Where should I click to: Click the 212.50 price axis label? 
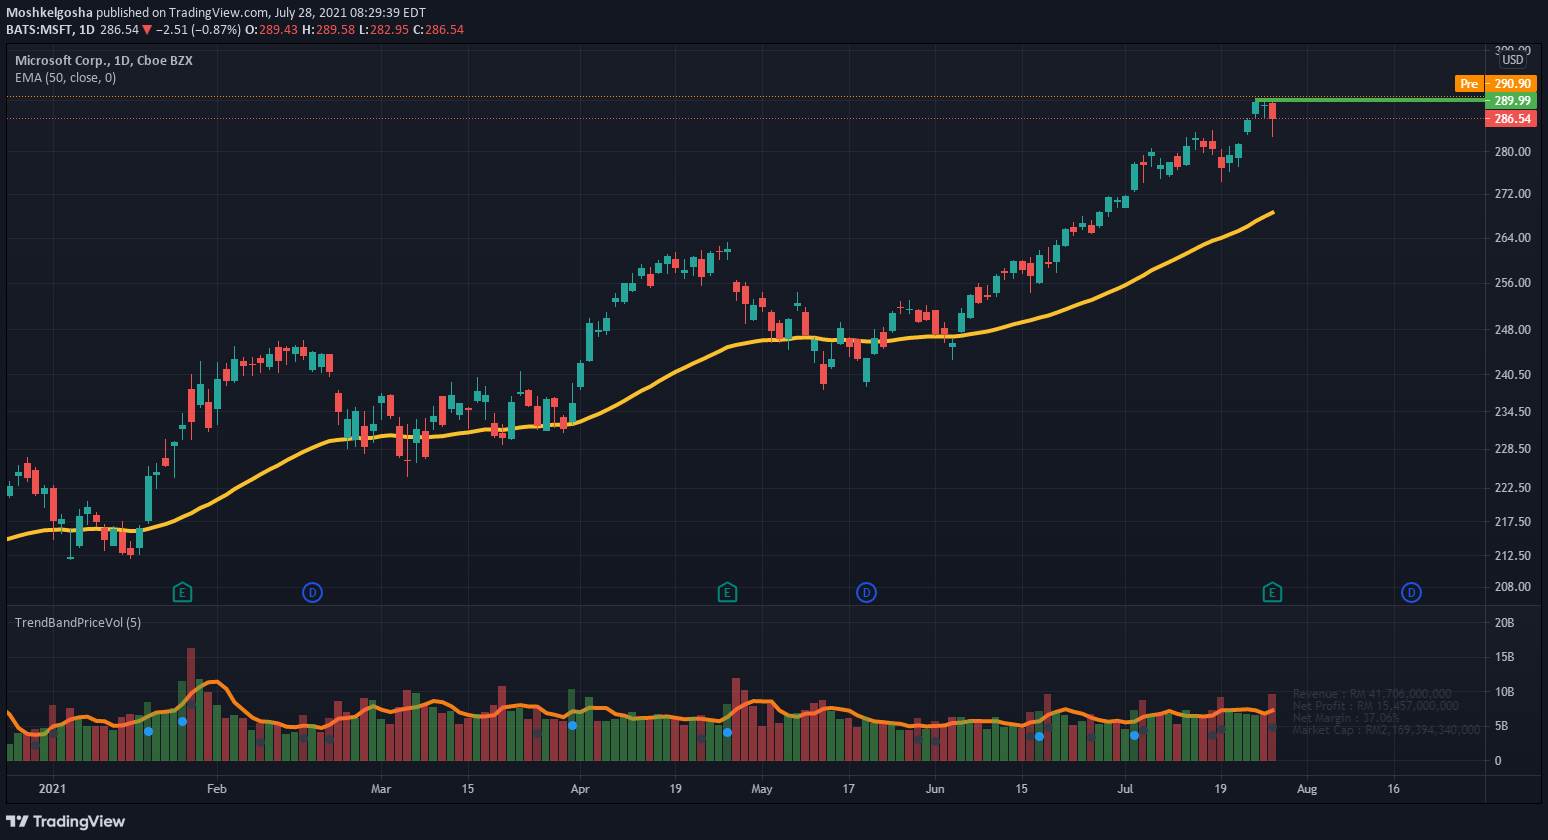[x=1512, y=556]
